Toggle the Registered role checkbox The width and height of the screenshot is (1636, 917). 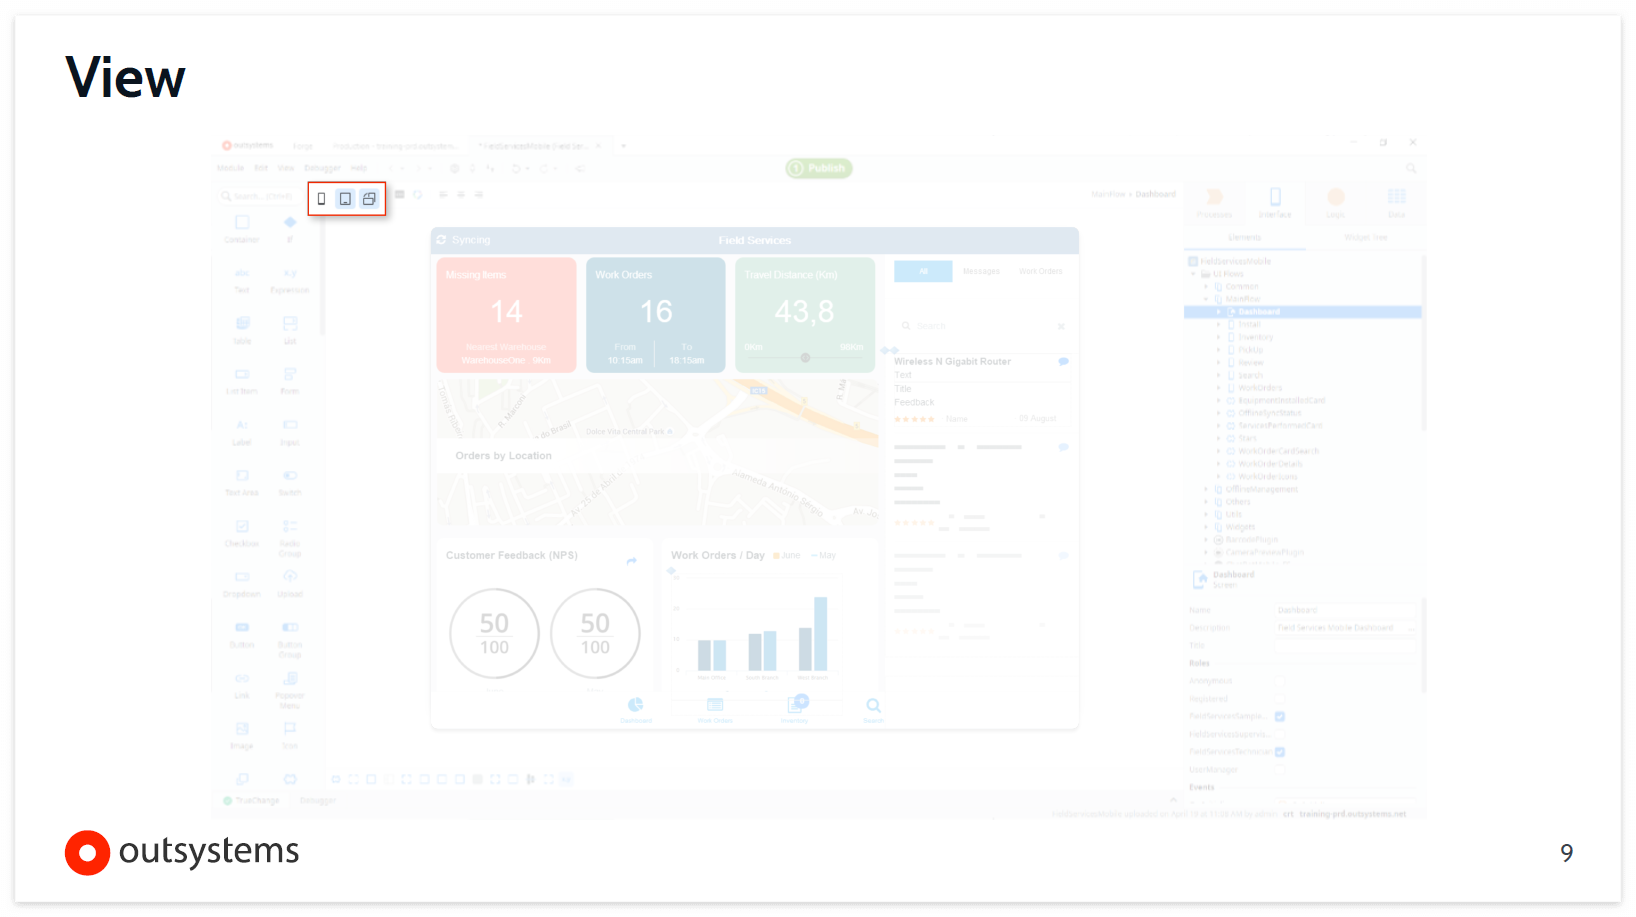[x=1280, y=699]
